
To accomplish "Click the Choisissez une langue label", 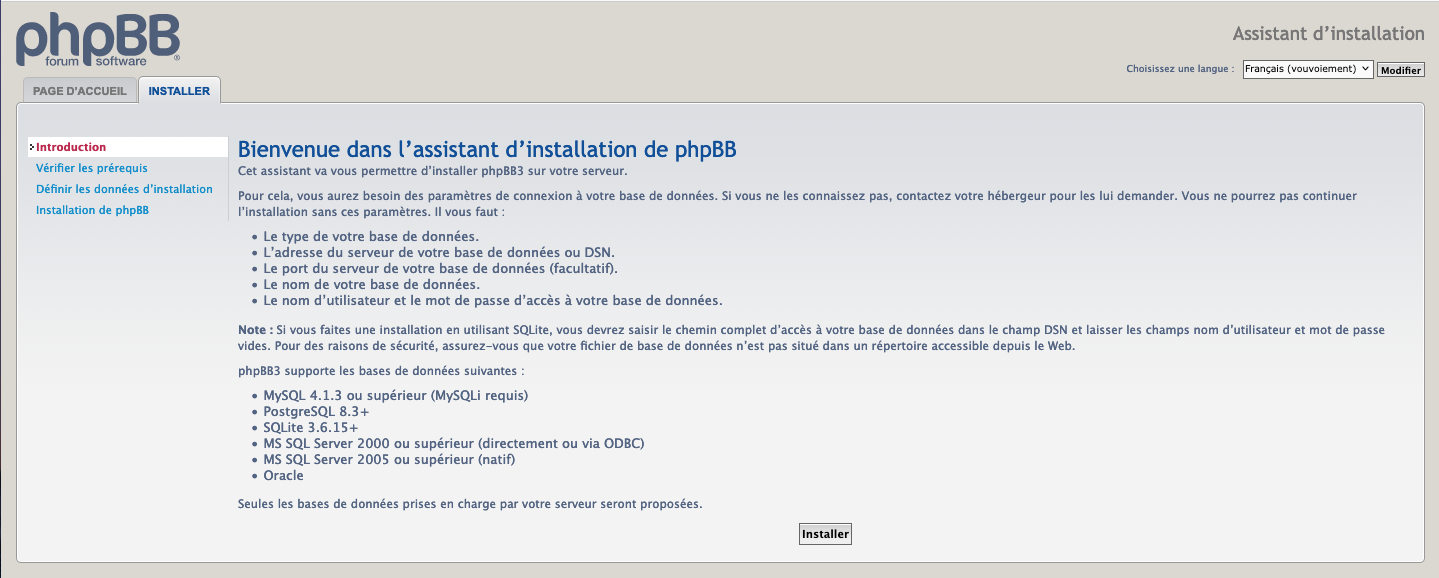I will point(1180,69).
